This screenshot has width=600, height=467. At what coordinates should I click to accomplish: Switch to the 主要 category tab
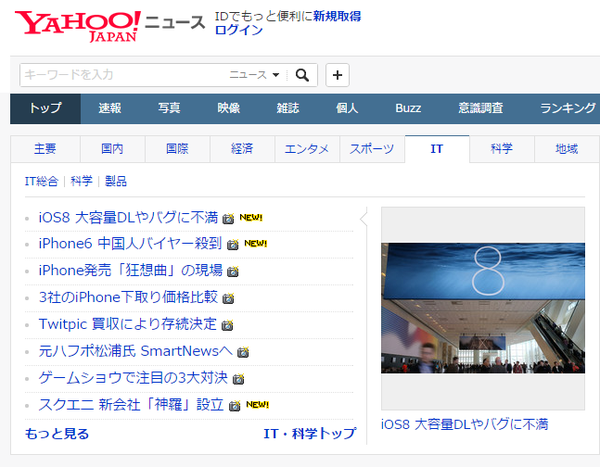pyautogui.click(x=45, y=149)
